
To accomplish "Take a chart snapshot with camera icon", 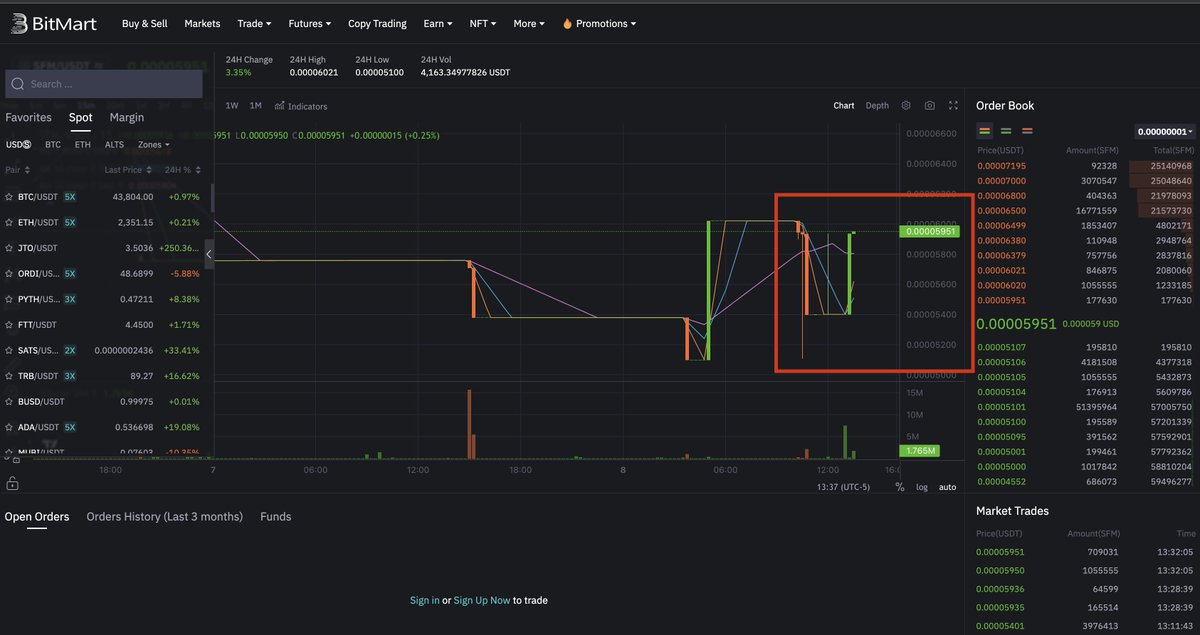I will (x=930, y=105).
